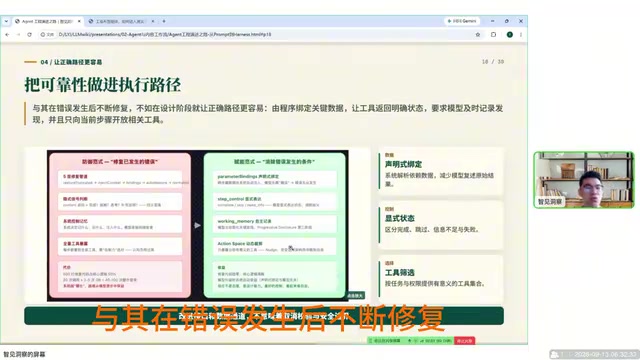
Task: Click the 点击放大 zoom label on the diagram
Action: (x=356, y=295)
